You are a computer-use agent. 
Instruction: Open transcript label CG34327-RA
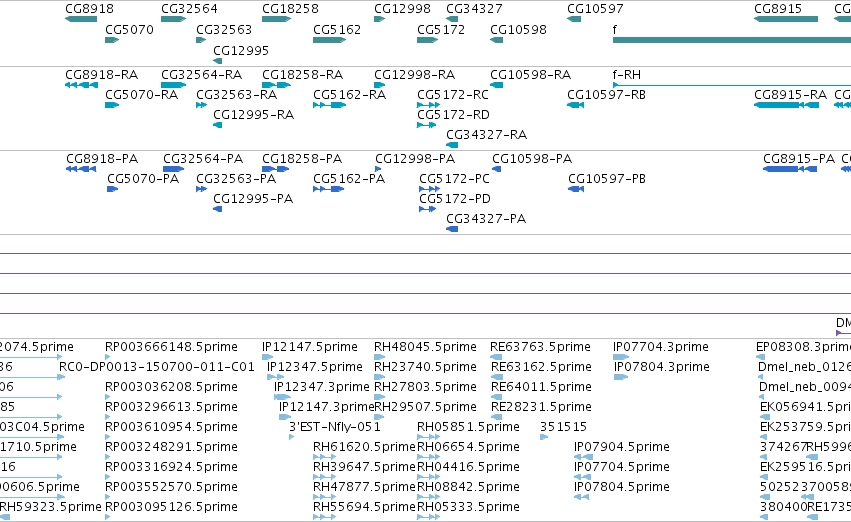pos(486,135)
